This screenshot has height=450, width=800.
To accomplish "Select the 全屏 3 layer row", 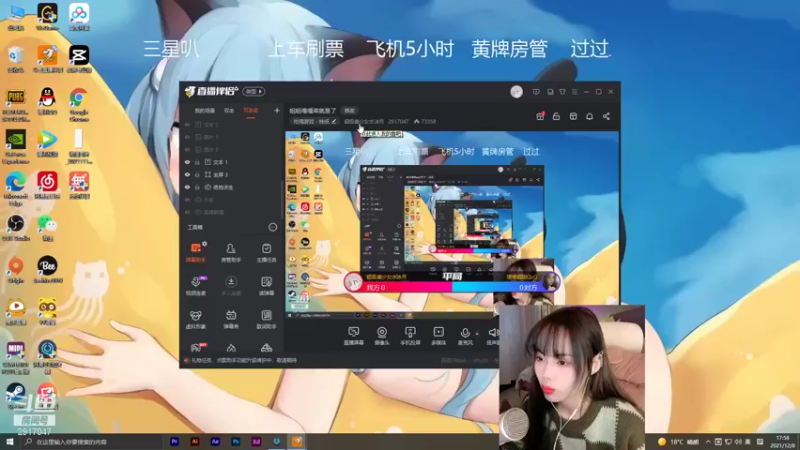I will point(232,174).
